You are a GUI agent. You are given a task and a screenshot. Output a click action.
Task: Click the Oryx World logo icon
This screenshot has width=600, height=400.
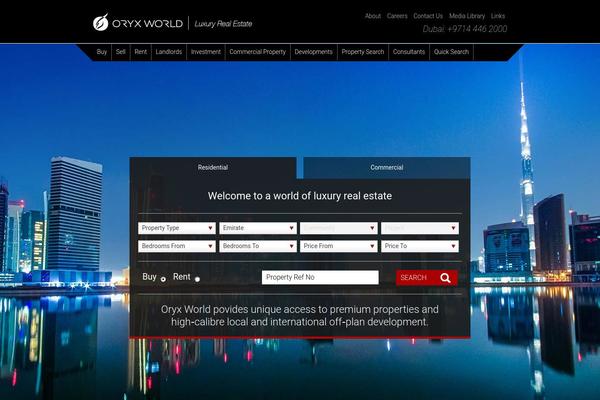click(x=101, y=22)
